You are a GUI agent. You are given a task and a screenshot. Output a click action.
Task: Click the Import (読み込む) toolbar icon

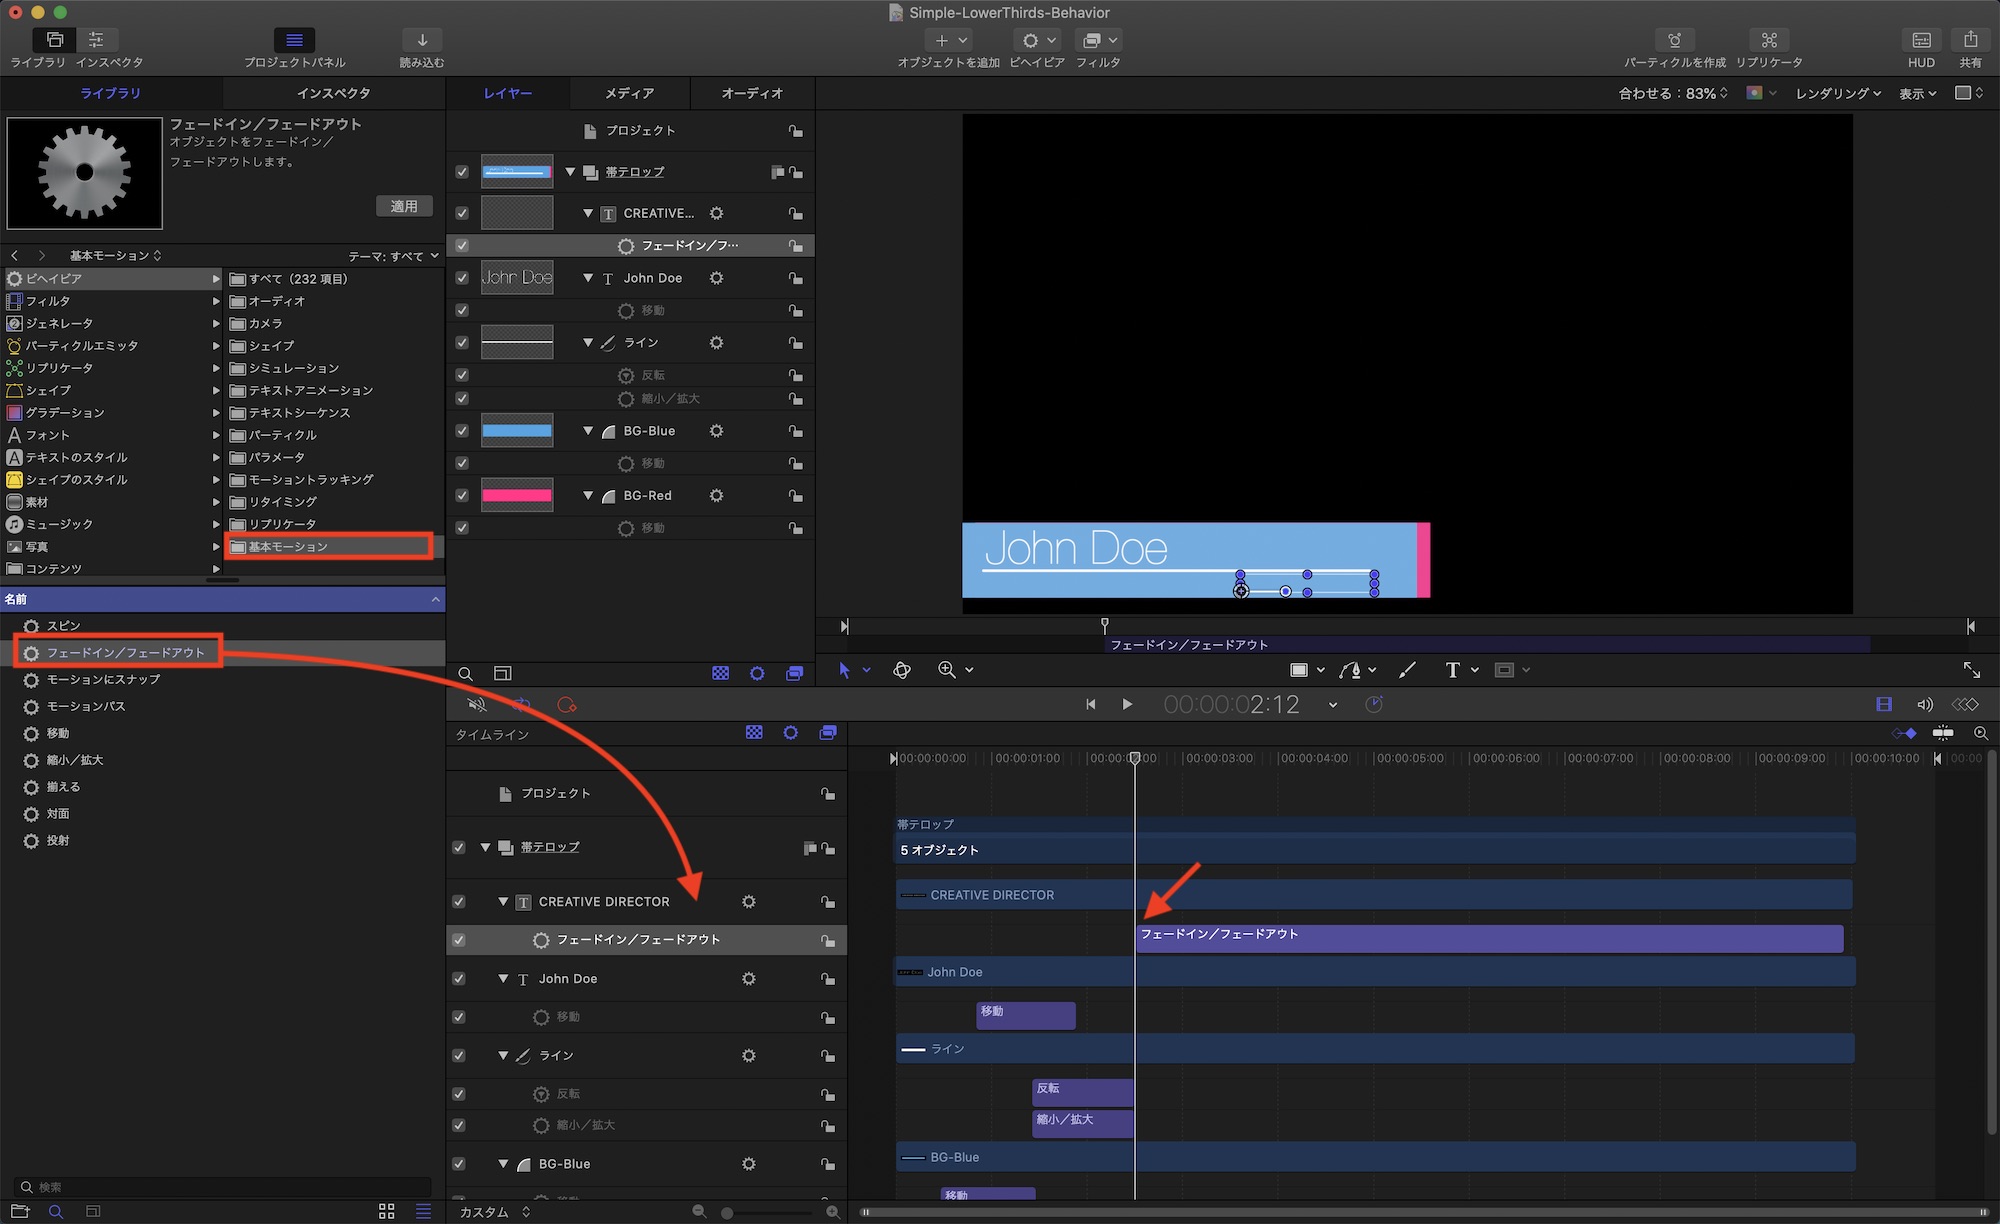point(422,40)
